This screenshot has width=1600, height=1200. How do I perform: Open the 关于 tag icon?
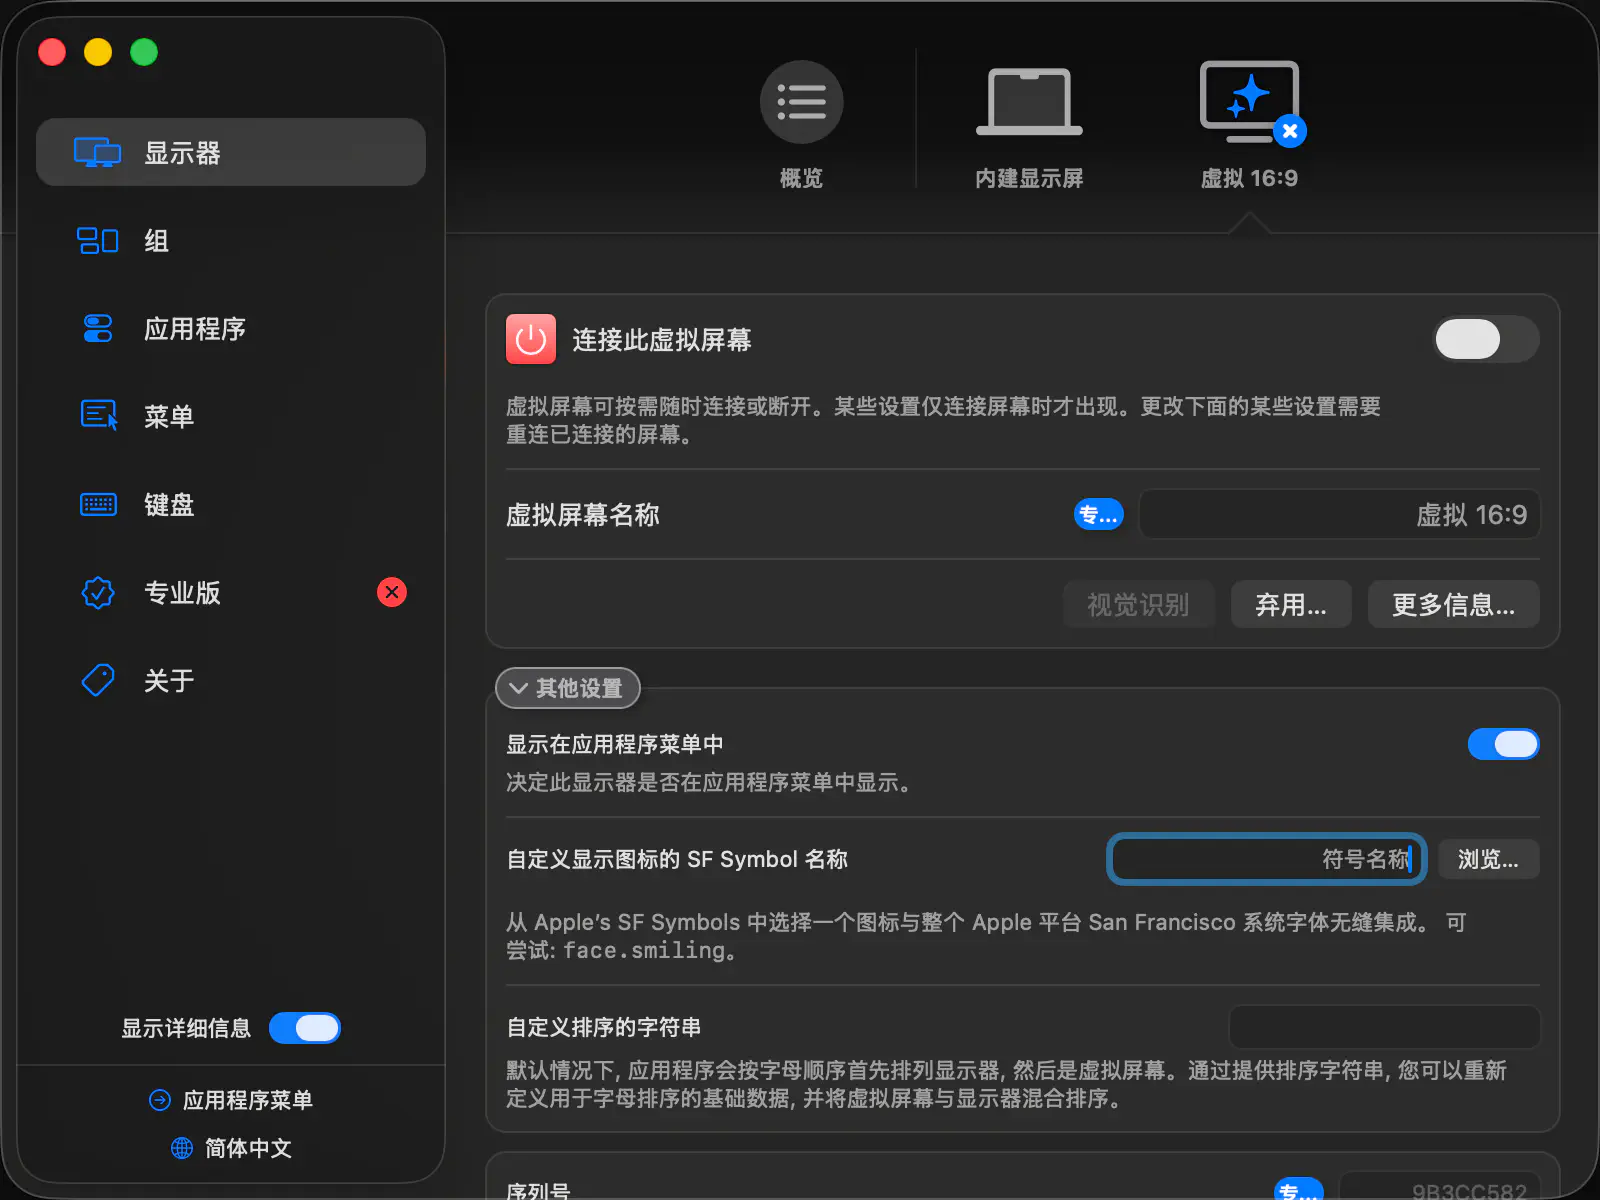[98, 681]
